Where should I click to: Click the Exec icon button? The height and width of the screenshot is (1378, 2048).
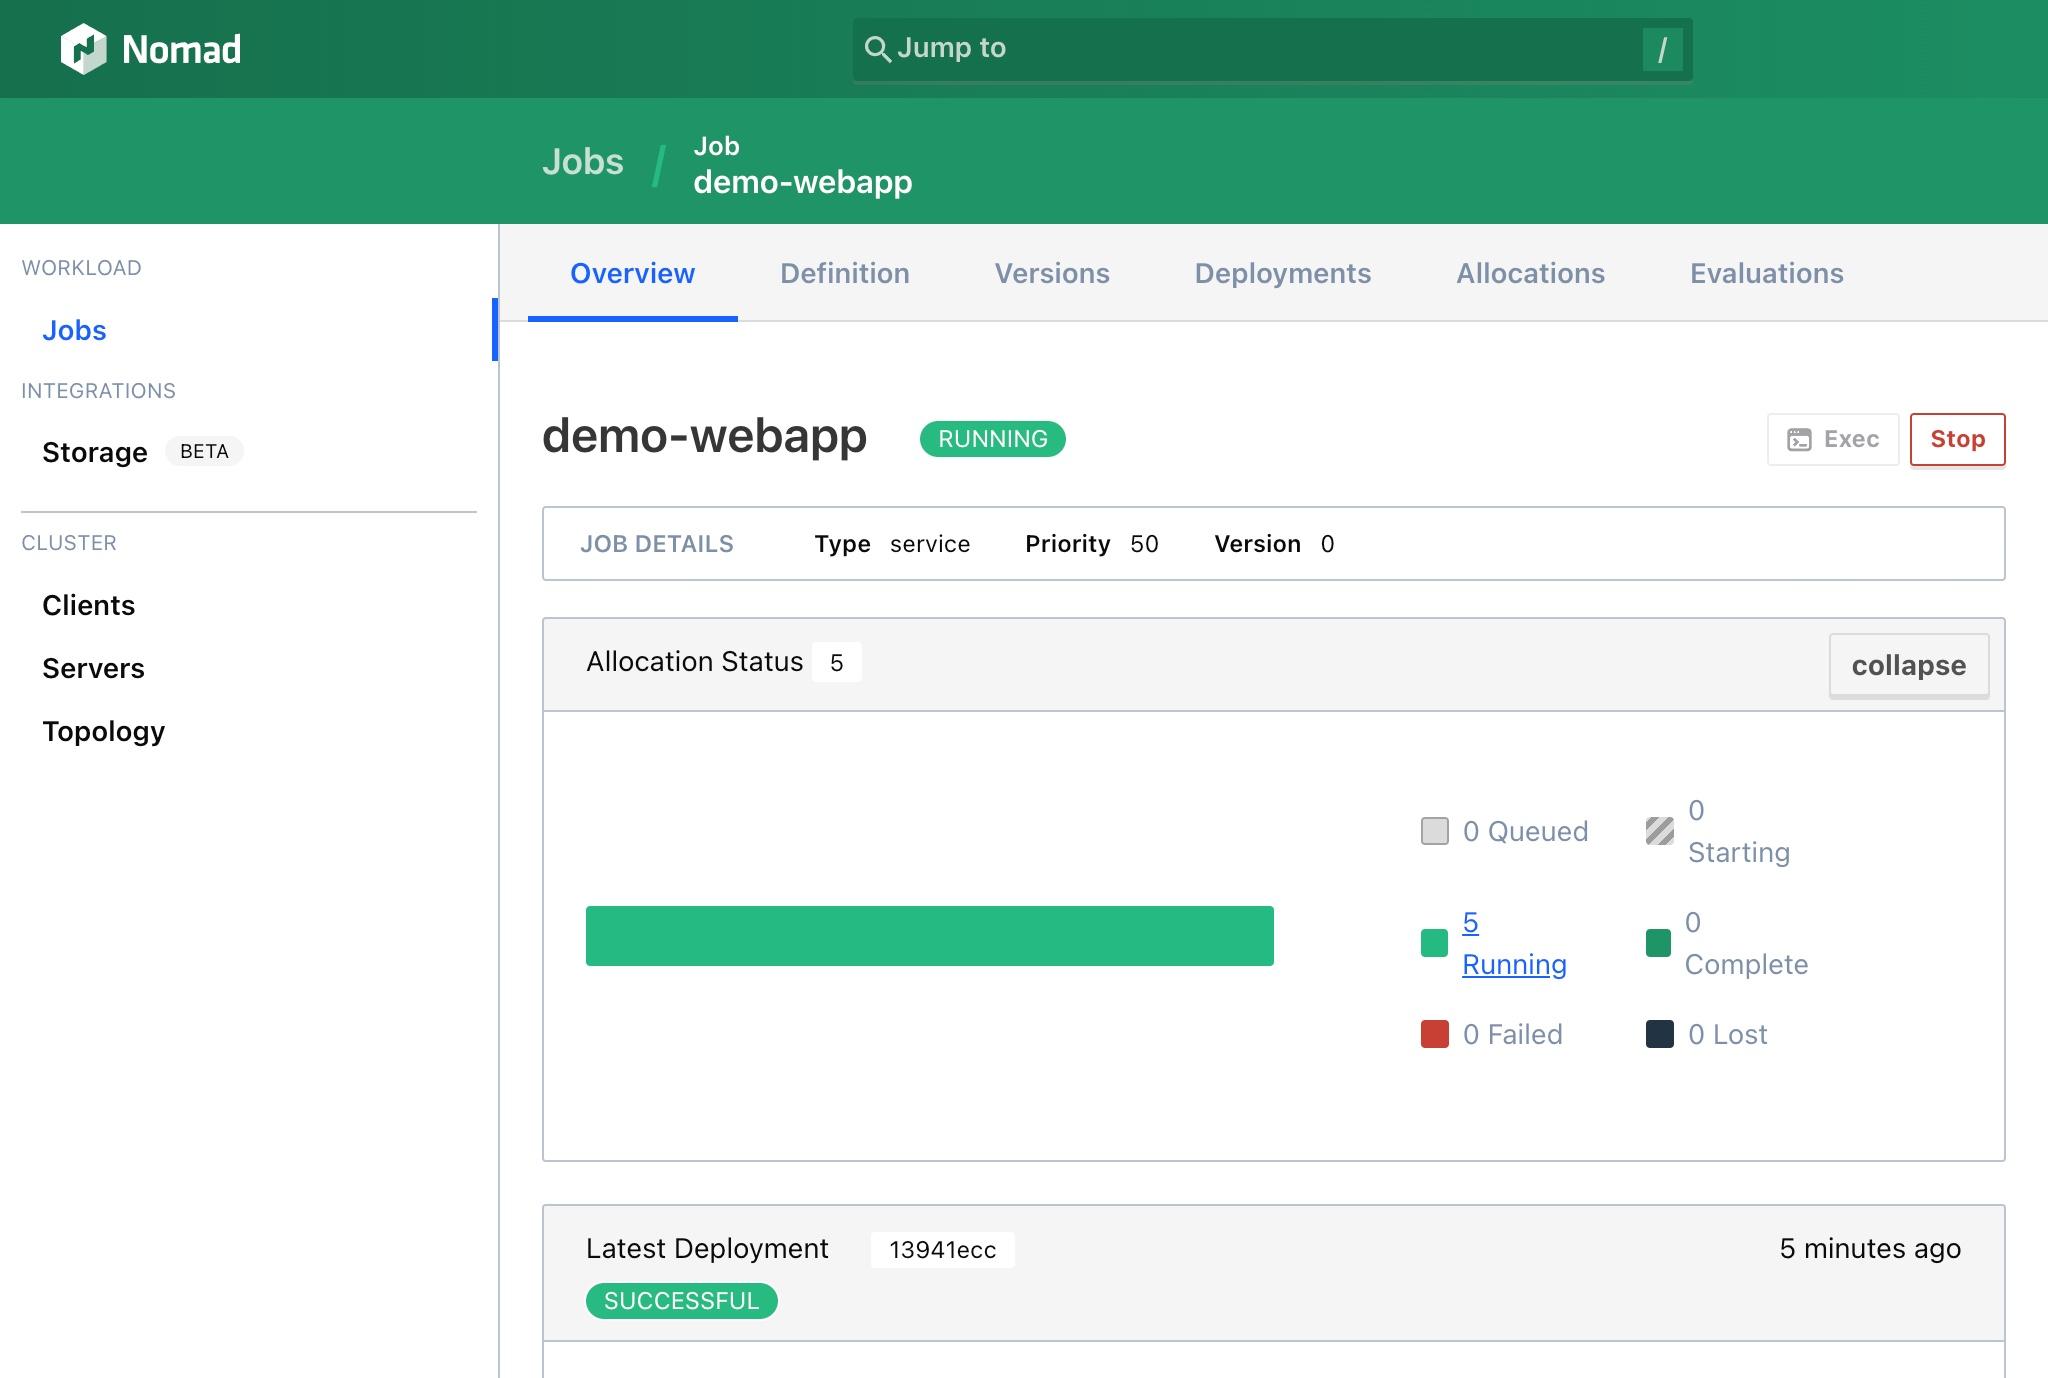click(x=1833, y=438)
